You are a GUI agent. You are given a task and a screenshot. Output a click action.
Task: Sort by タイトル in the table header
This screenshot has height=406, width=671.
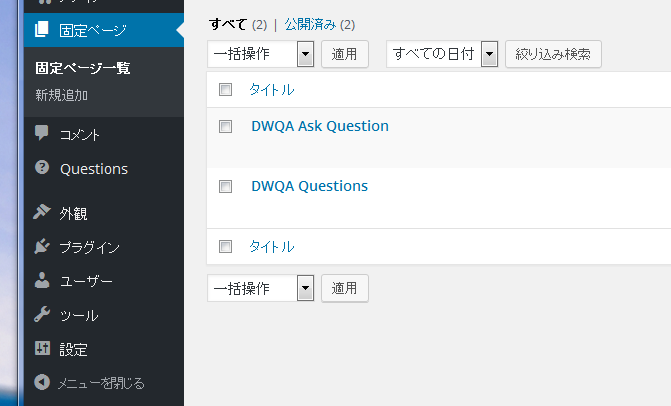272,89
